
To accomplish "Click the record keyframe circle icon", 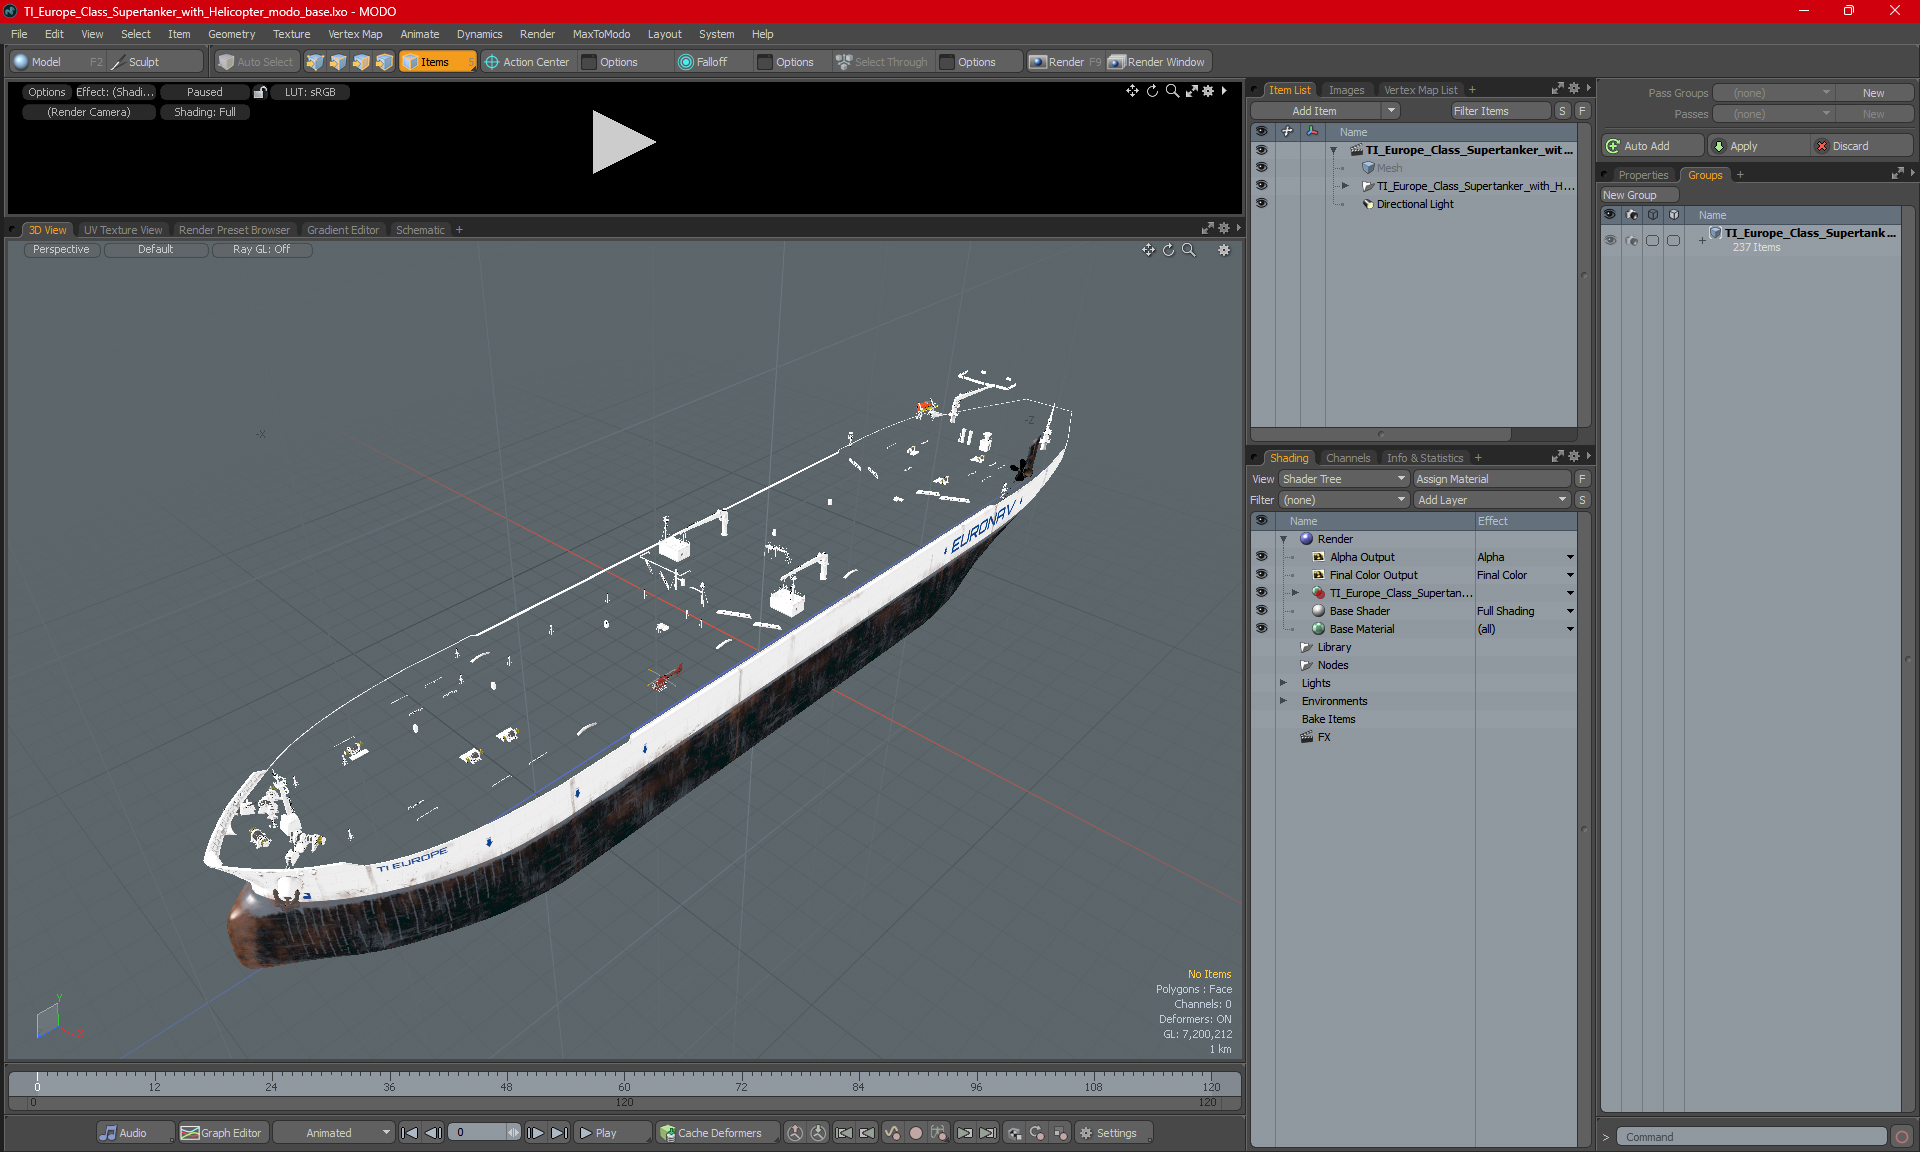I will pos(915,1133).
